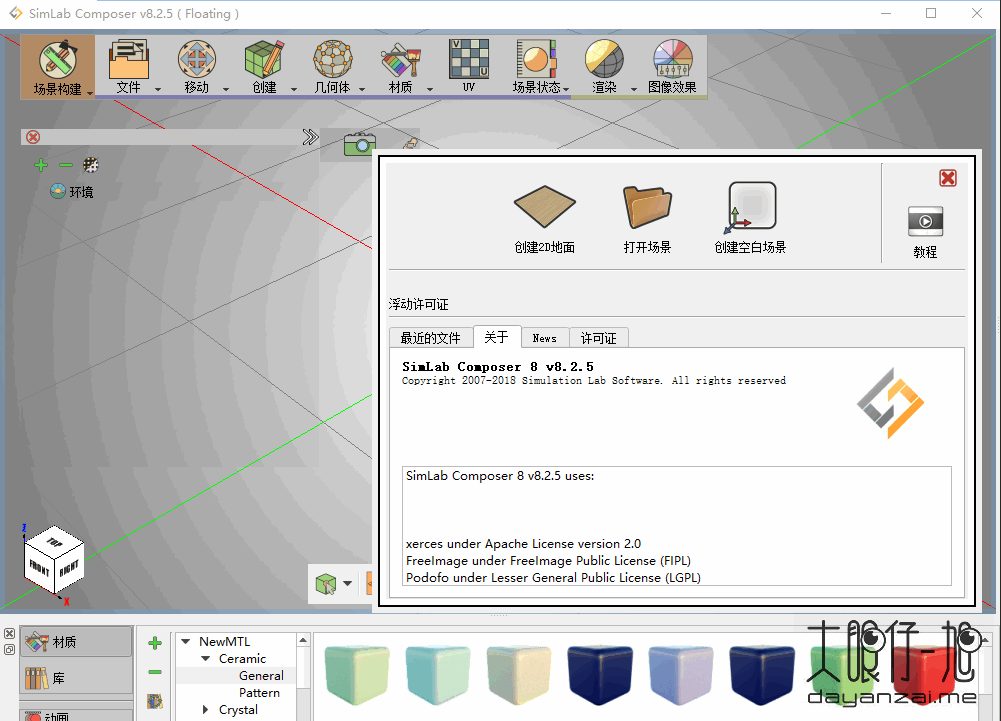Select the light green ceramic material cube
Image resolution: width=1001 pixels, height=721 pixels.
click(356, 674)
